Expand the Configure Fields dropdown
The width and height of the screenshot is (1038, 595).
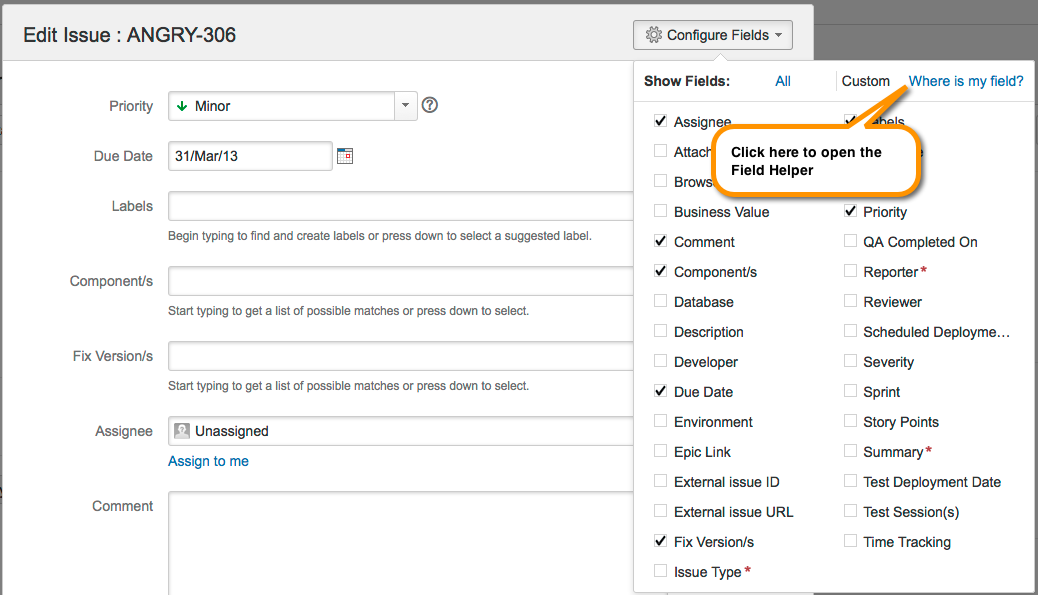[712, 35]
